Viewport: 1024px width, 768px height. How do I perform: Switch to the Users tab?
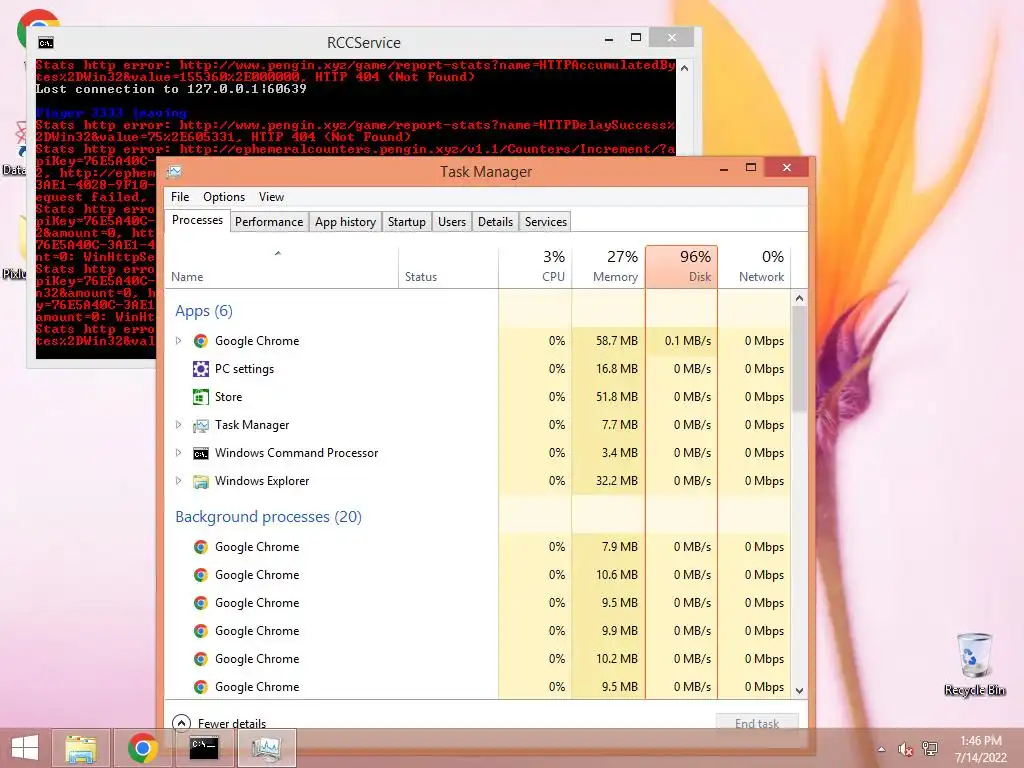(452, 222)
